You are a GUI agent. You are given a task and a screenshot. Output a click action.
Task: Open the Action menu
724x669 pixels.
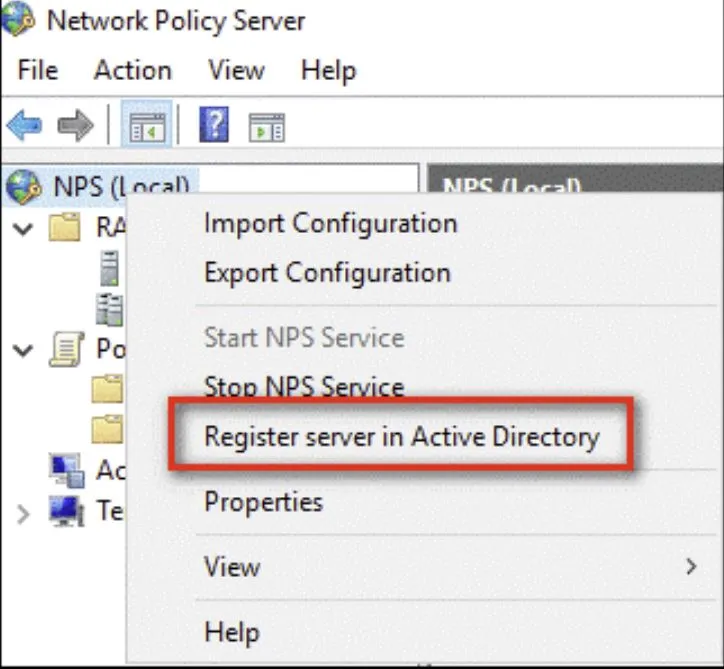(x=133, y=71)
